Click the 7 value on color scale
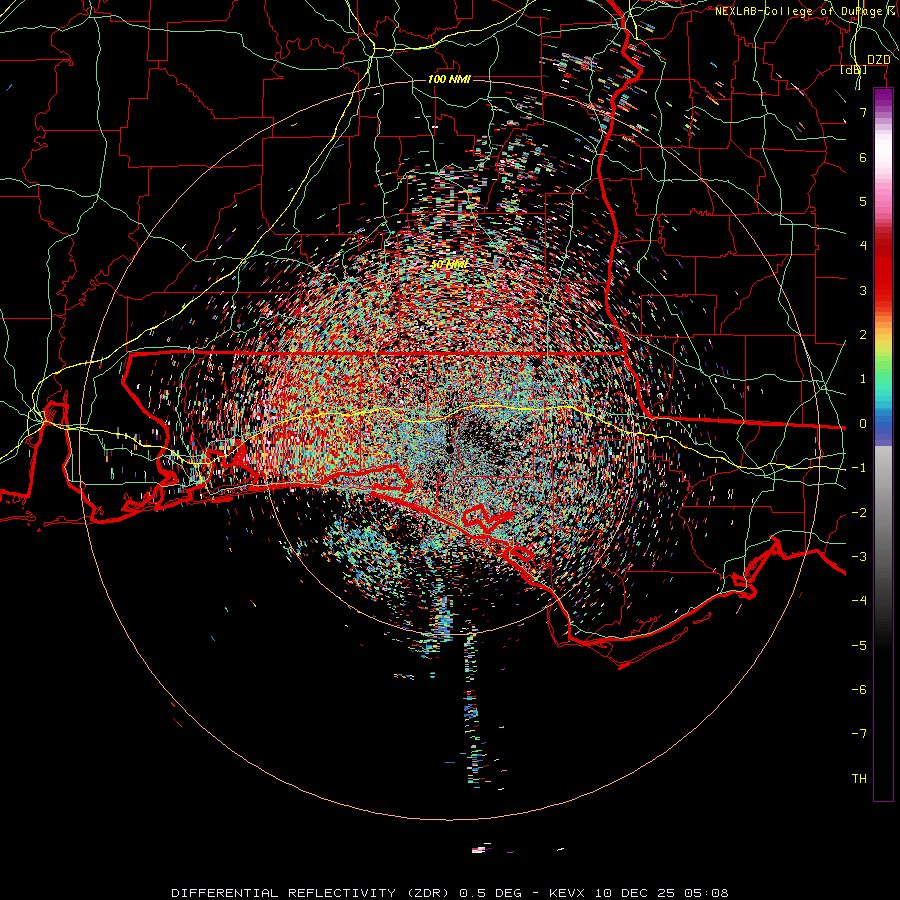The width and height of the screenshot is (900, 900). point(863,112)
